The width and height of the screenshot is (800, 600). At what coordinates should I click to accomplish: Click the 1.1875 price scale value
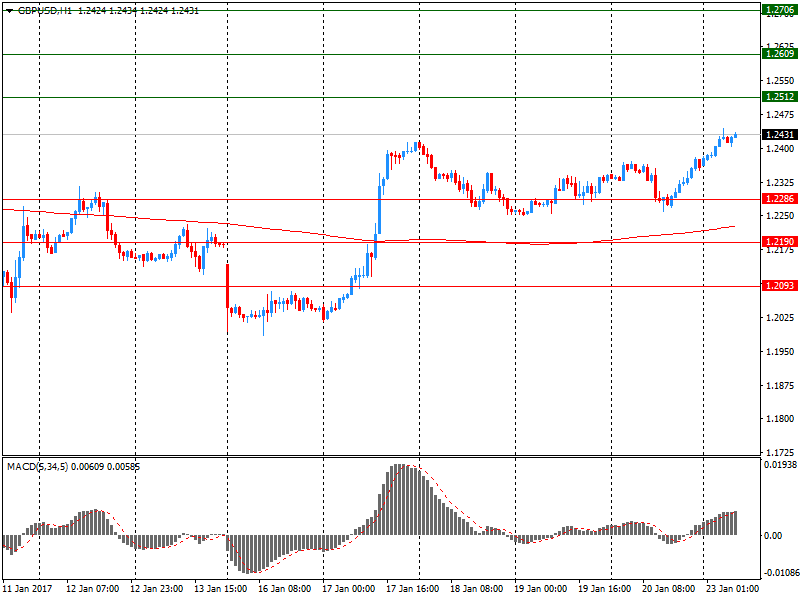coord(780,385)
